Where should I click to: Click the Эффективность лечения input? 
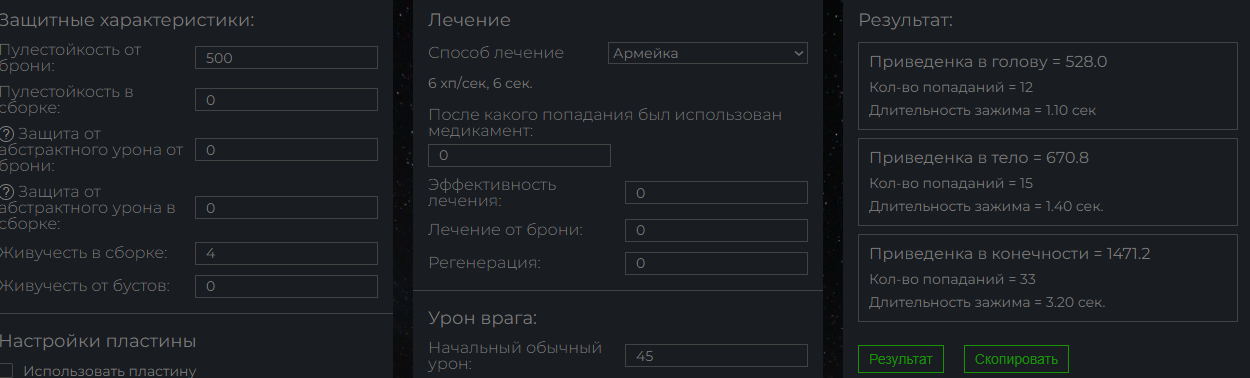(x=716, y=192)
